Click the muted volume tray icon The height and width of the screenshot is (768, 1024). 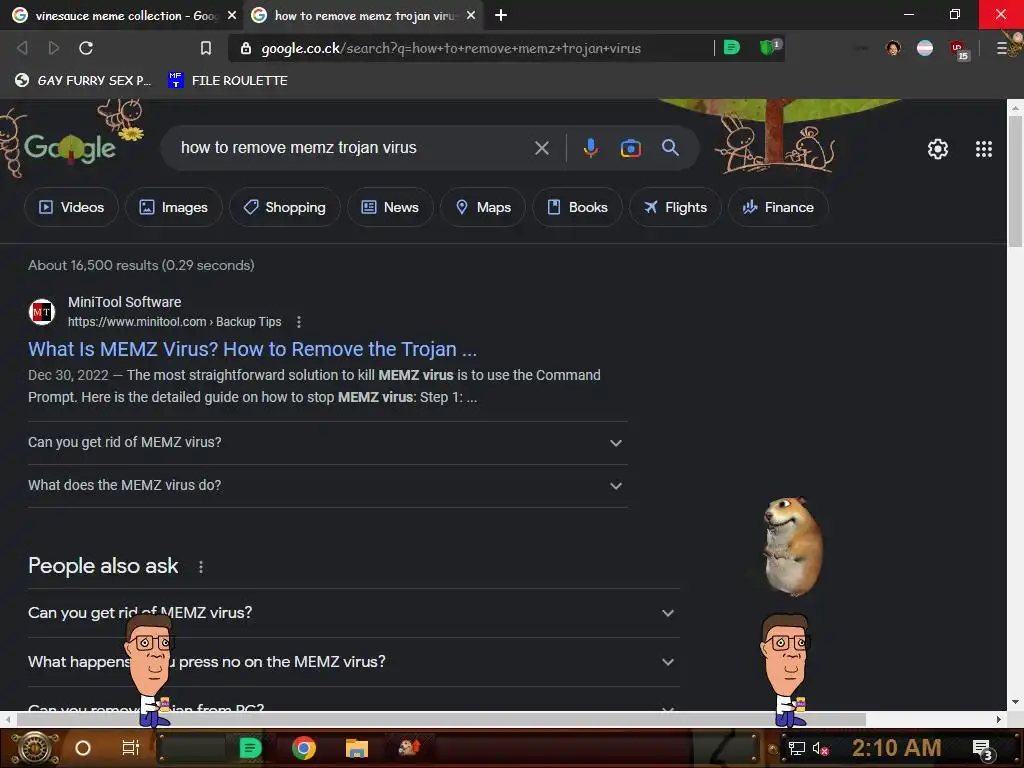[820, 749]
